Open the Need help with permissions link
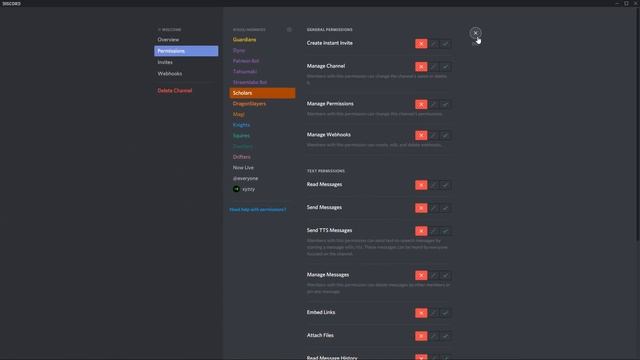 258,209
